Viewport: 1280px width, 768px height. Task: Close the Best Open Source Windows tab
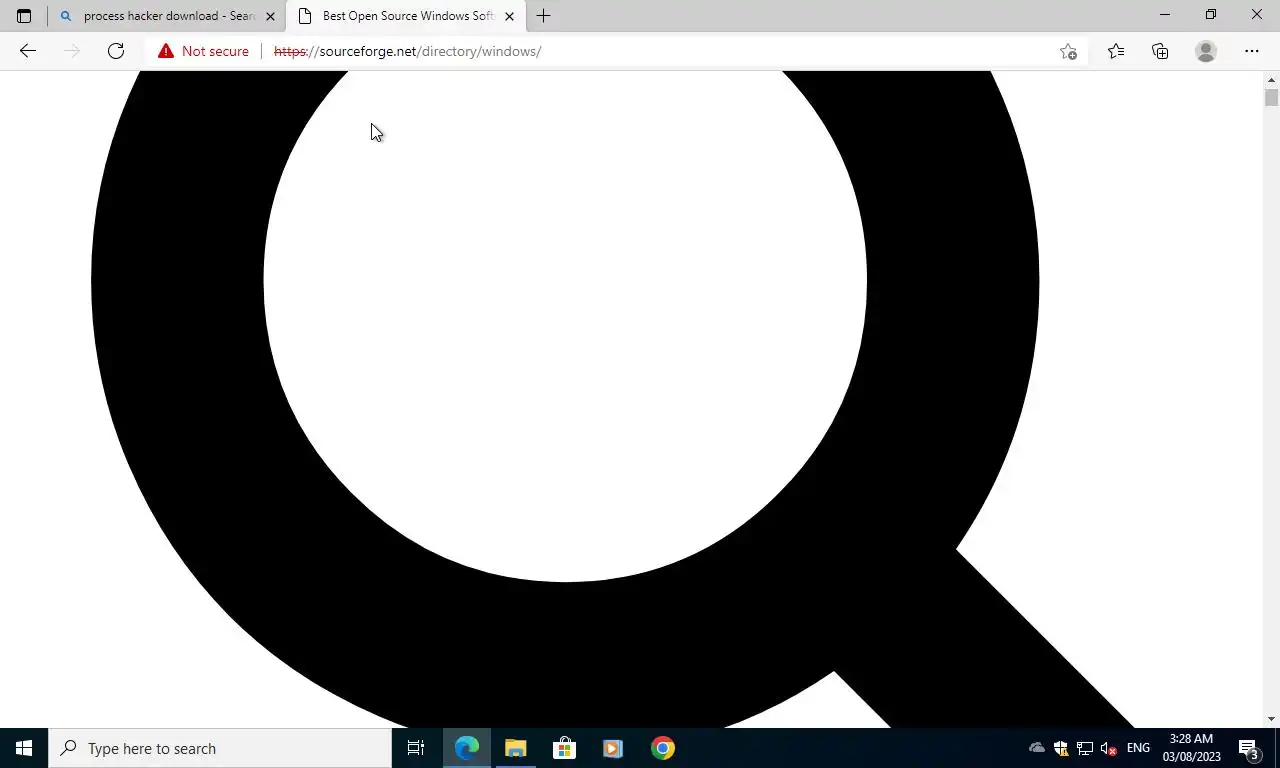click(x=509, y=16)
